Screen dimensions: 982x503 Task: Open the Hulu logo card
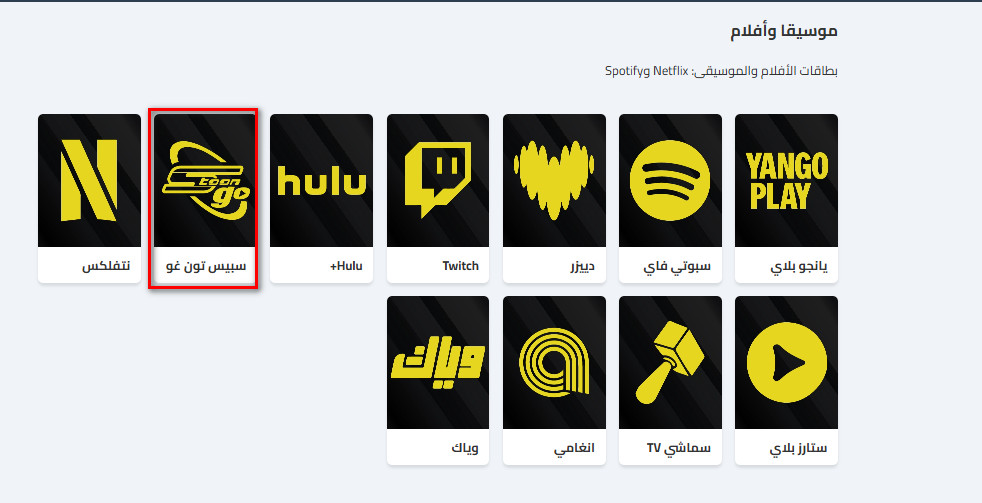click(321, 182)
